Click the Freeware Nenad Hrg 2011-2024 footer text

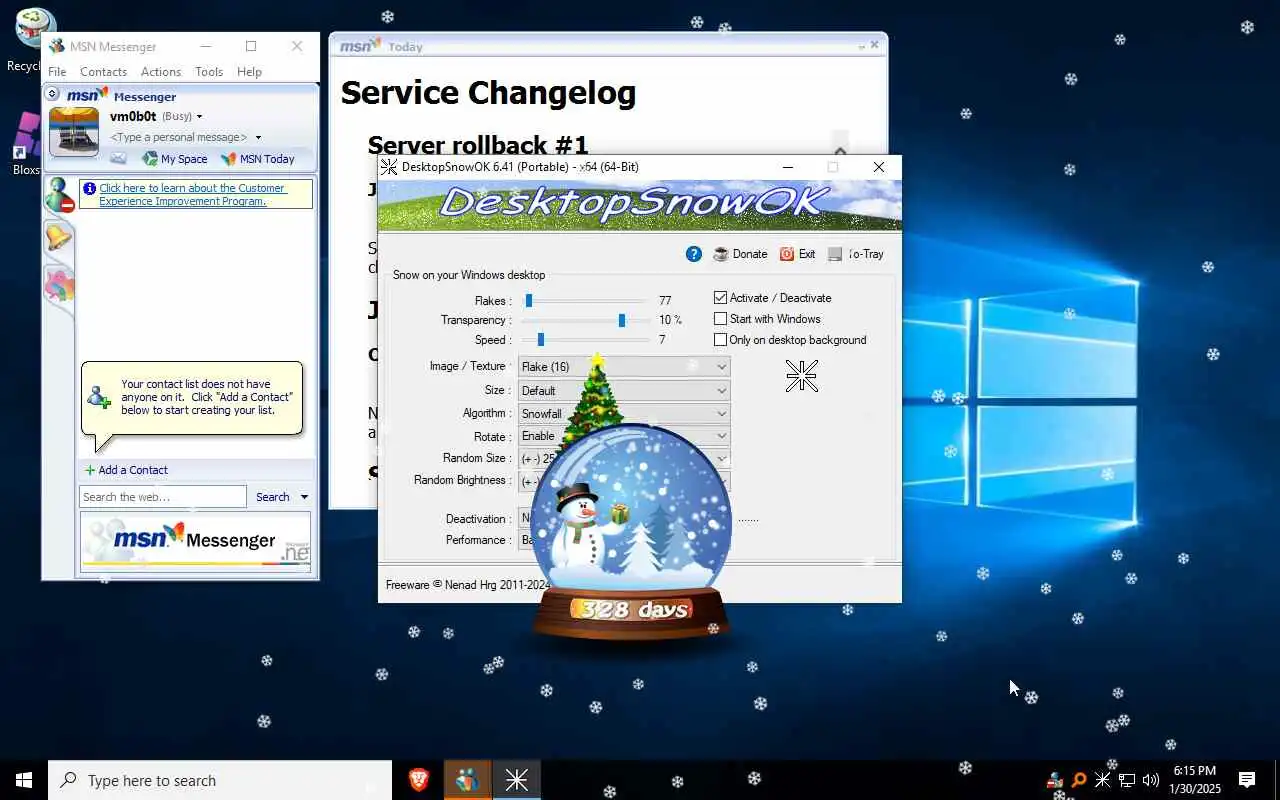[467, 585]
